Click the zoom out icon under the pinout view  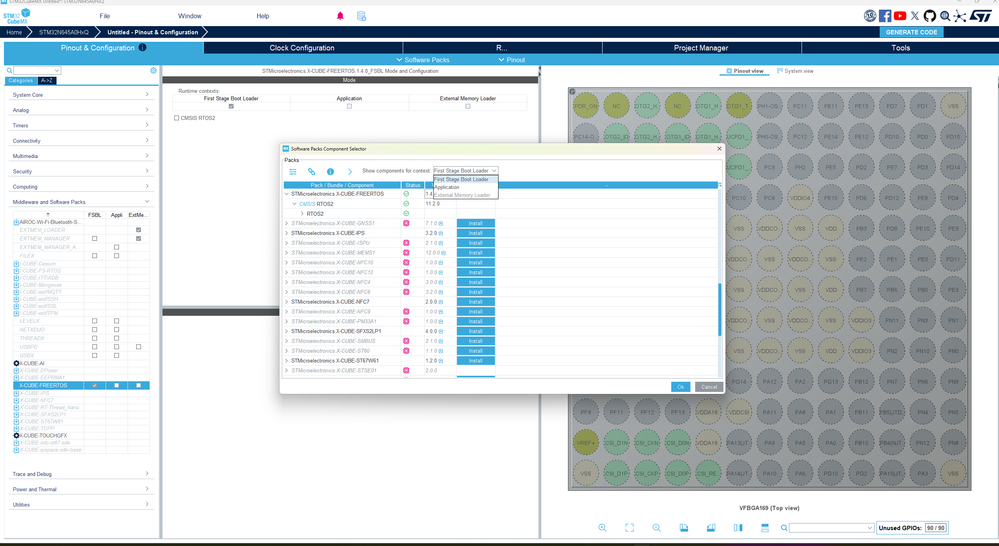click(656, 528)
